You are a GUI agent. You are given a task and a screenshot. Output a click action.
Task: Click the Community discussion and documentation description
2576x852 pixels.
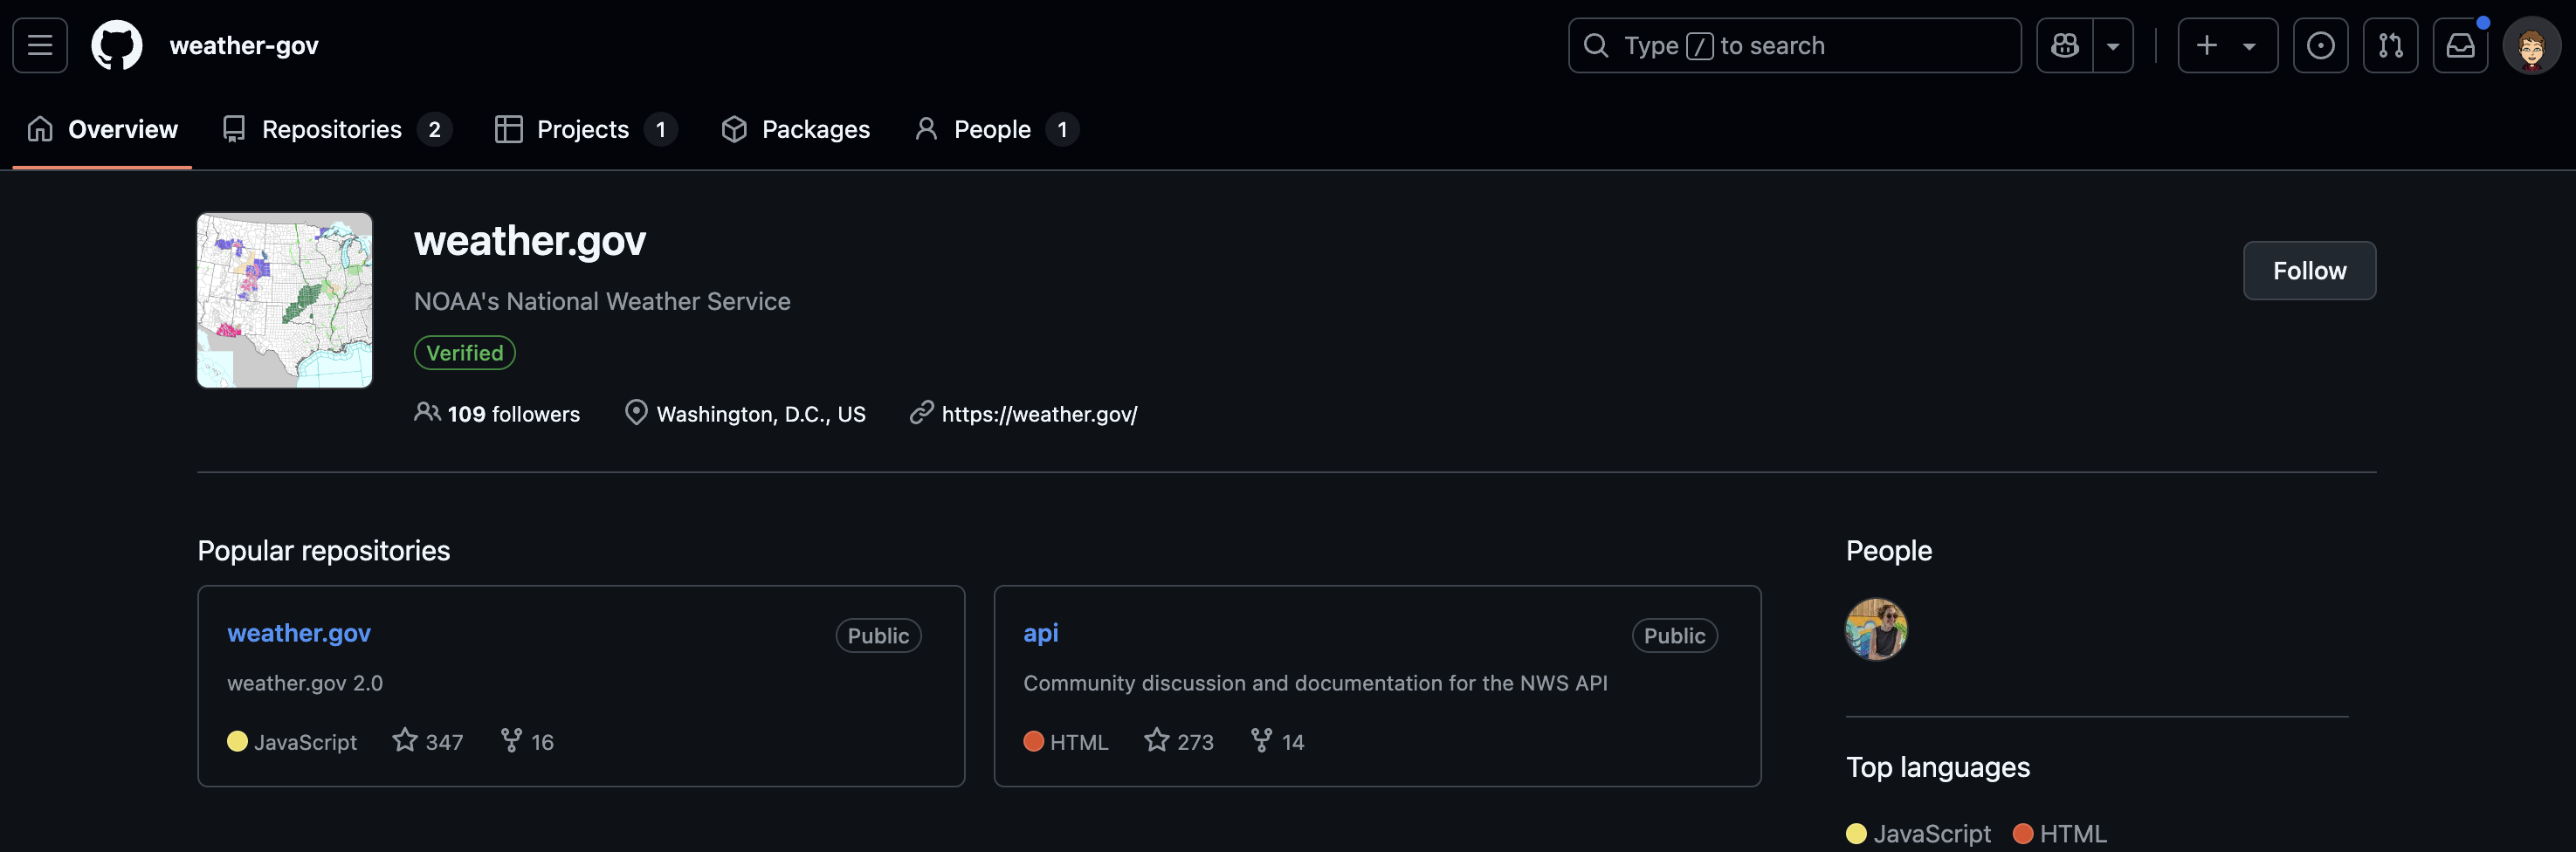point(1315,683)
